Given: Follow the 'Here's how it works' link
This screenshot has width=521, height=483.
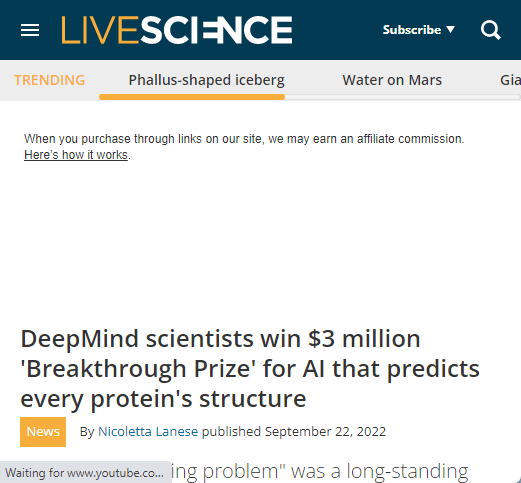Looking at the screenshot, I should click(x=76, y=155).
